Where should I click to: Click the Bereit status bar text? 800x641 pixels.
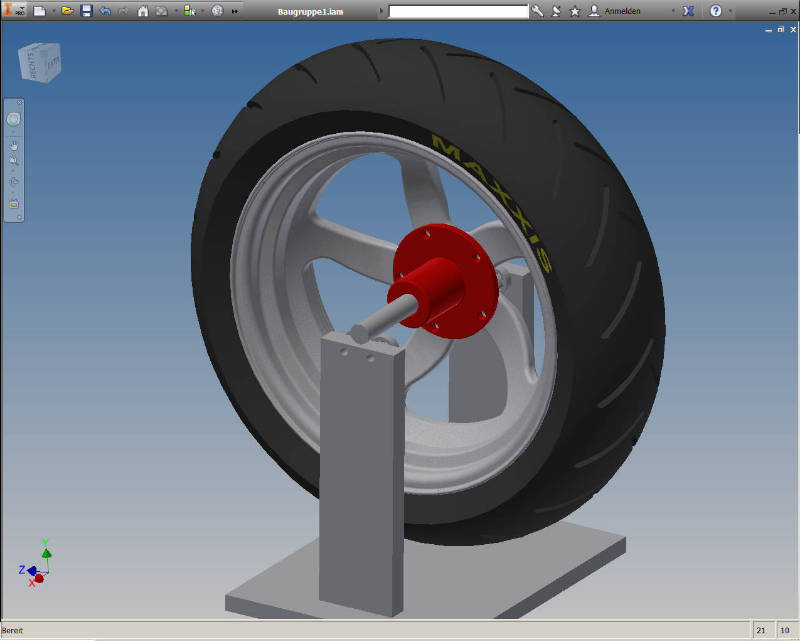pos(12,631)
